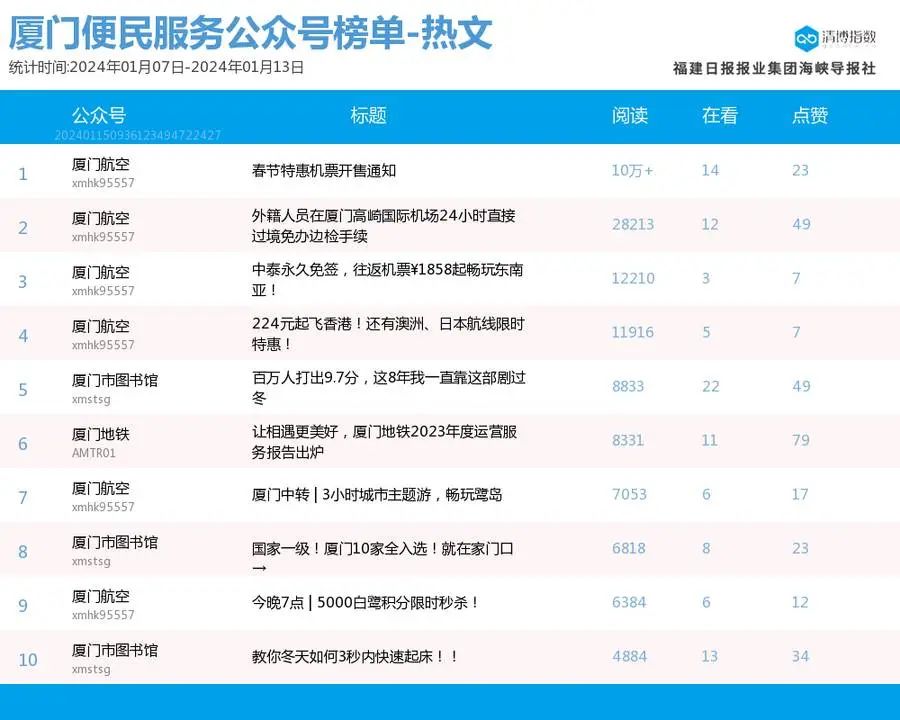Open article 今晚7点 | 5000白鹭积分限时秒杀
Screen dimensions: 900x720
point(365,602)
